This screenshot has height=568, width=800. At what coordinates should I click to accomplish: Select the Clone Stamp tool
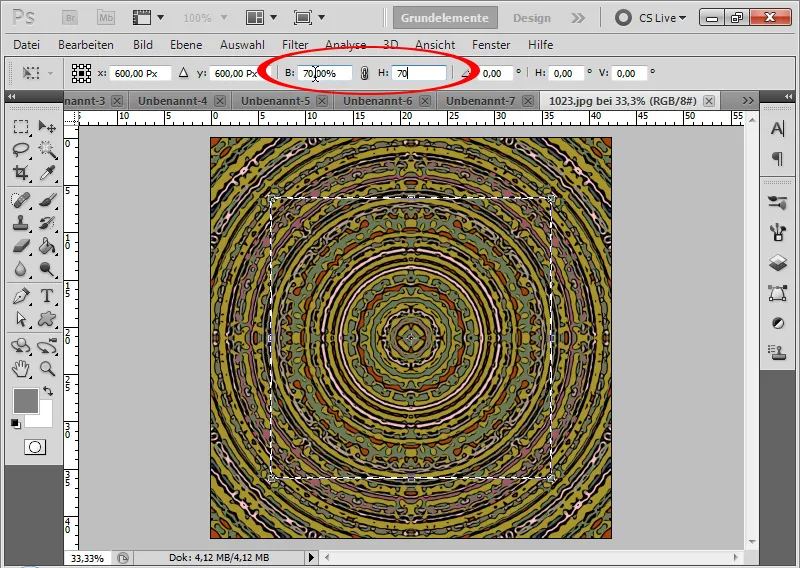coord(21,223)
